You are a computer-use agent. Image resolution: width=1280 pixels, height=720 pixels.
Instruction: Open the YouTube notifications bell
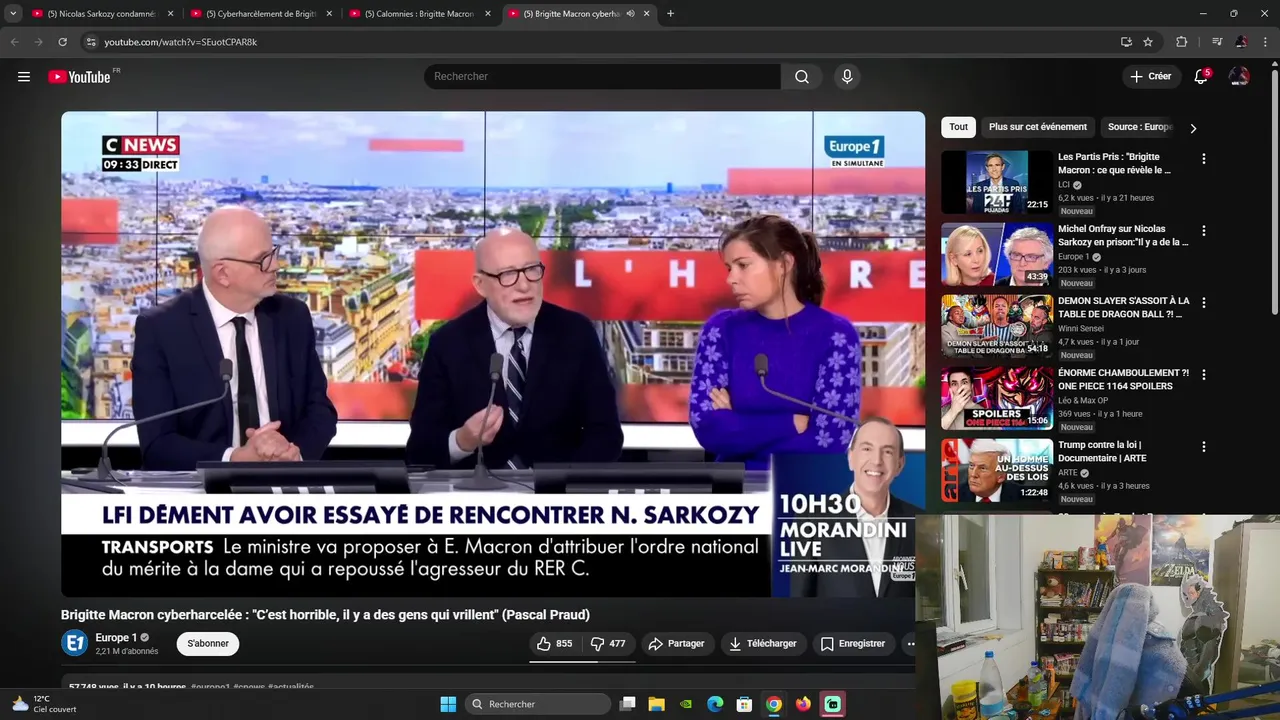point(1201,77)
